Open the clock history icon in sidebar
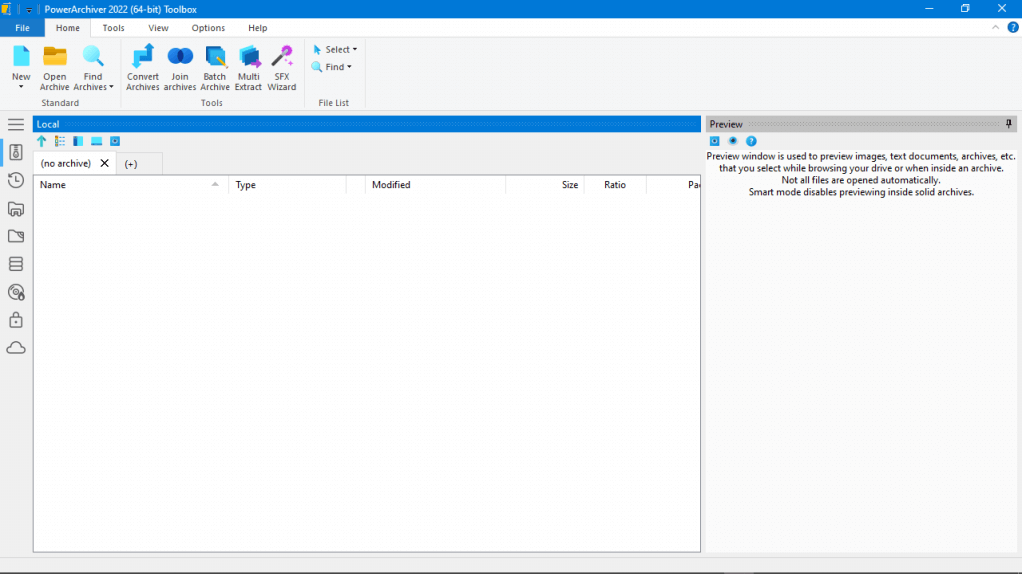 click(x=16, y=180)
